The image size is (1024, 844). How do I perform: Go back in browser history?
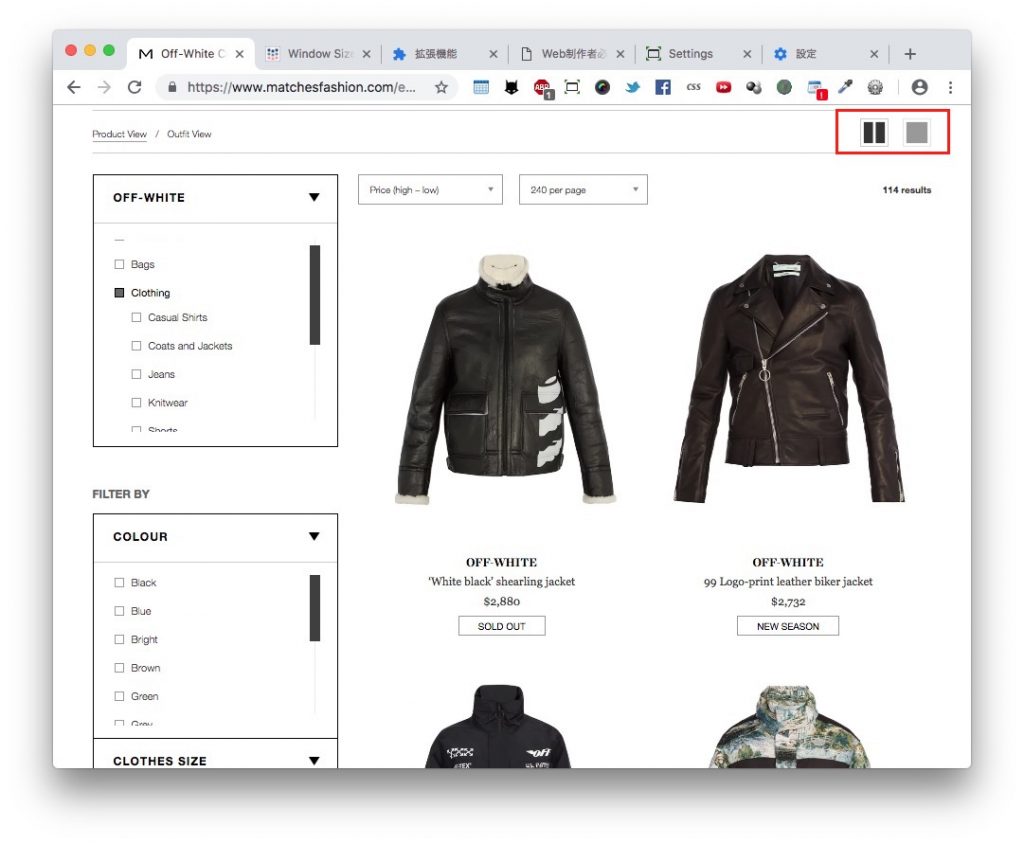(x=74, y=87)
